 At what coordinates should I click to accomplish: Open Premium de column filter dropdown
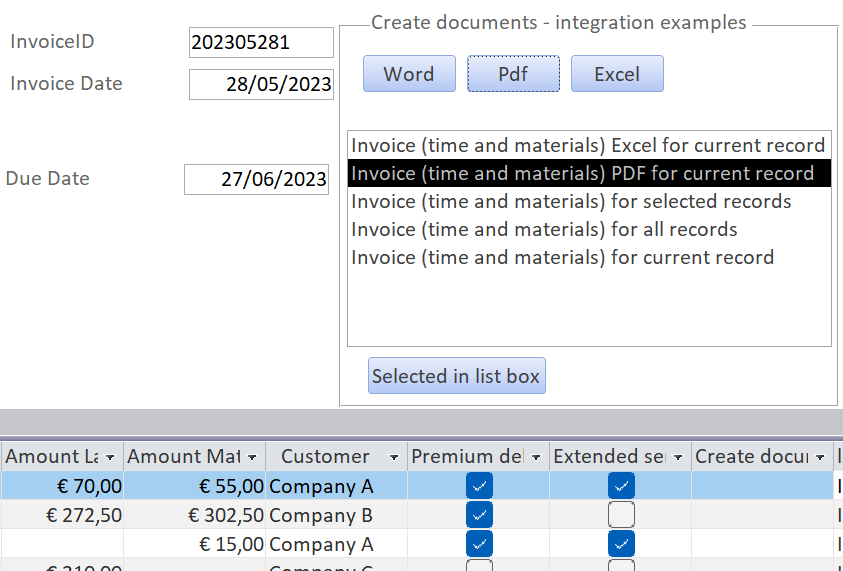(x=536, y=457)
